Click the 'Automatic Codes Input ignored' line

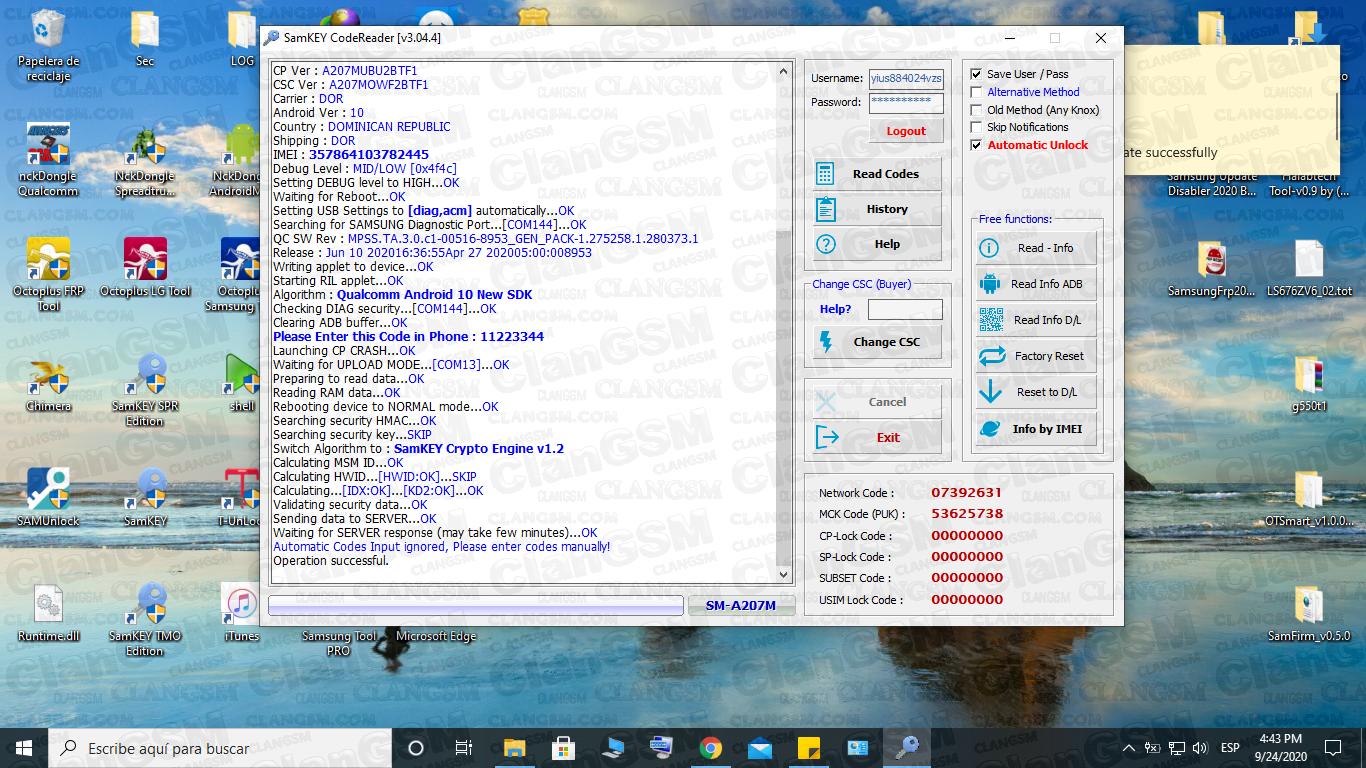441,547
